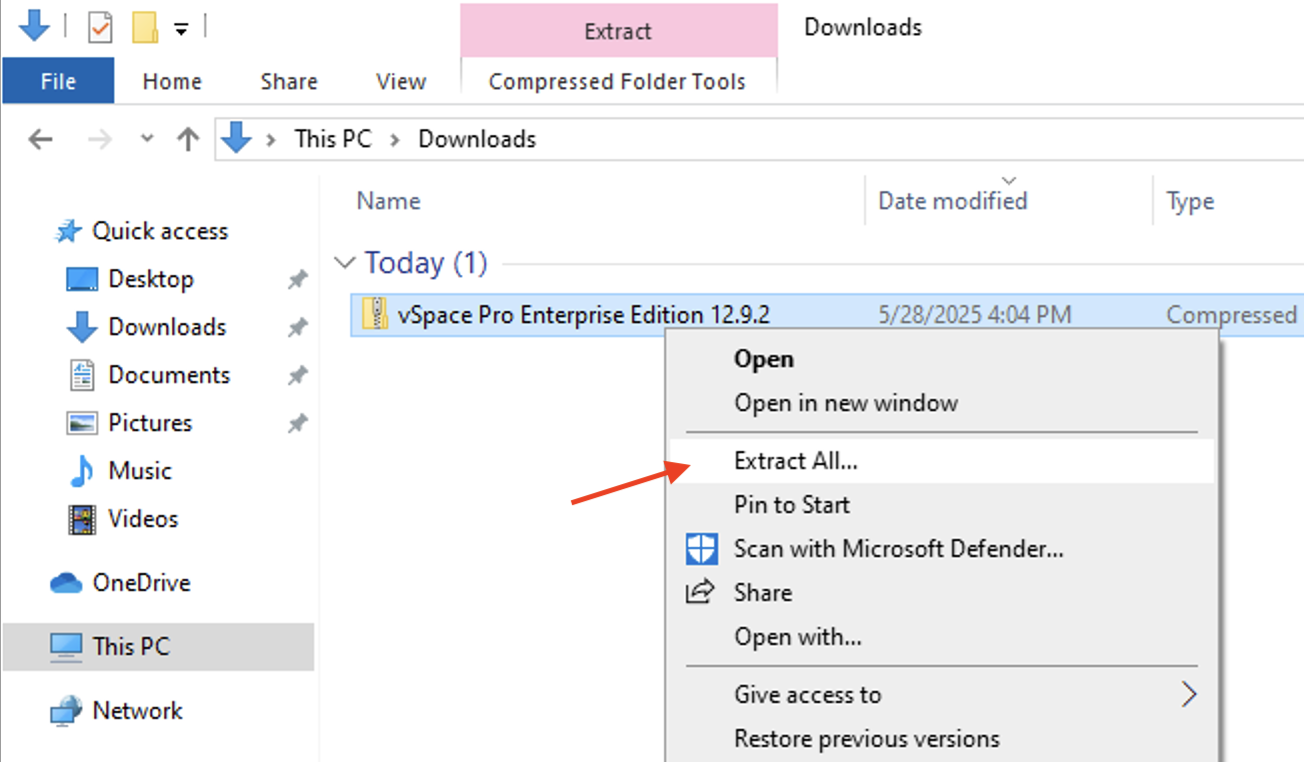The height and width of the screenshot is (762, 1304).
Task: Choose Pin to Start in context menu
Action: (792, 505)
